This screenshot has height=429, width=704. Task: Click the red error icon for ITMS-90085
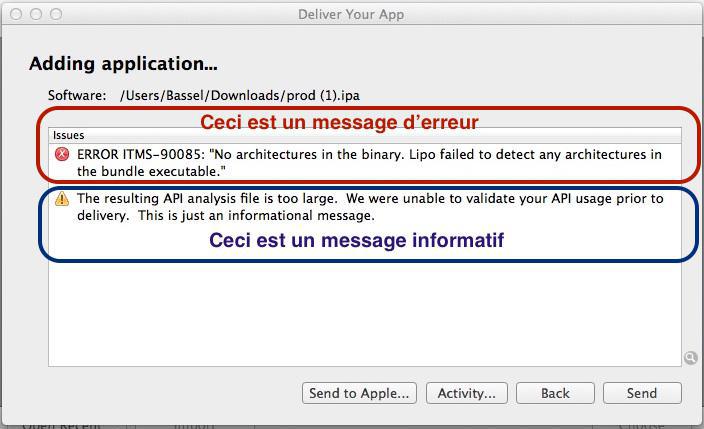(63, 155)
